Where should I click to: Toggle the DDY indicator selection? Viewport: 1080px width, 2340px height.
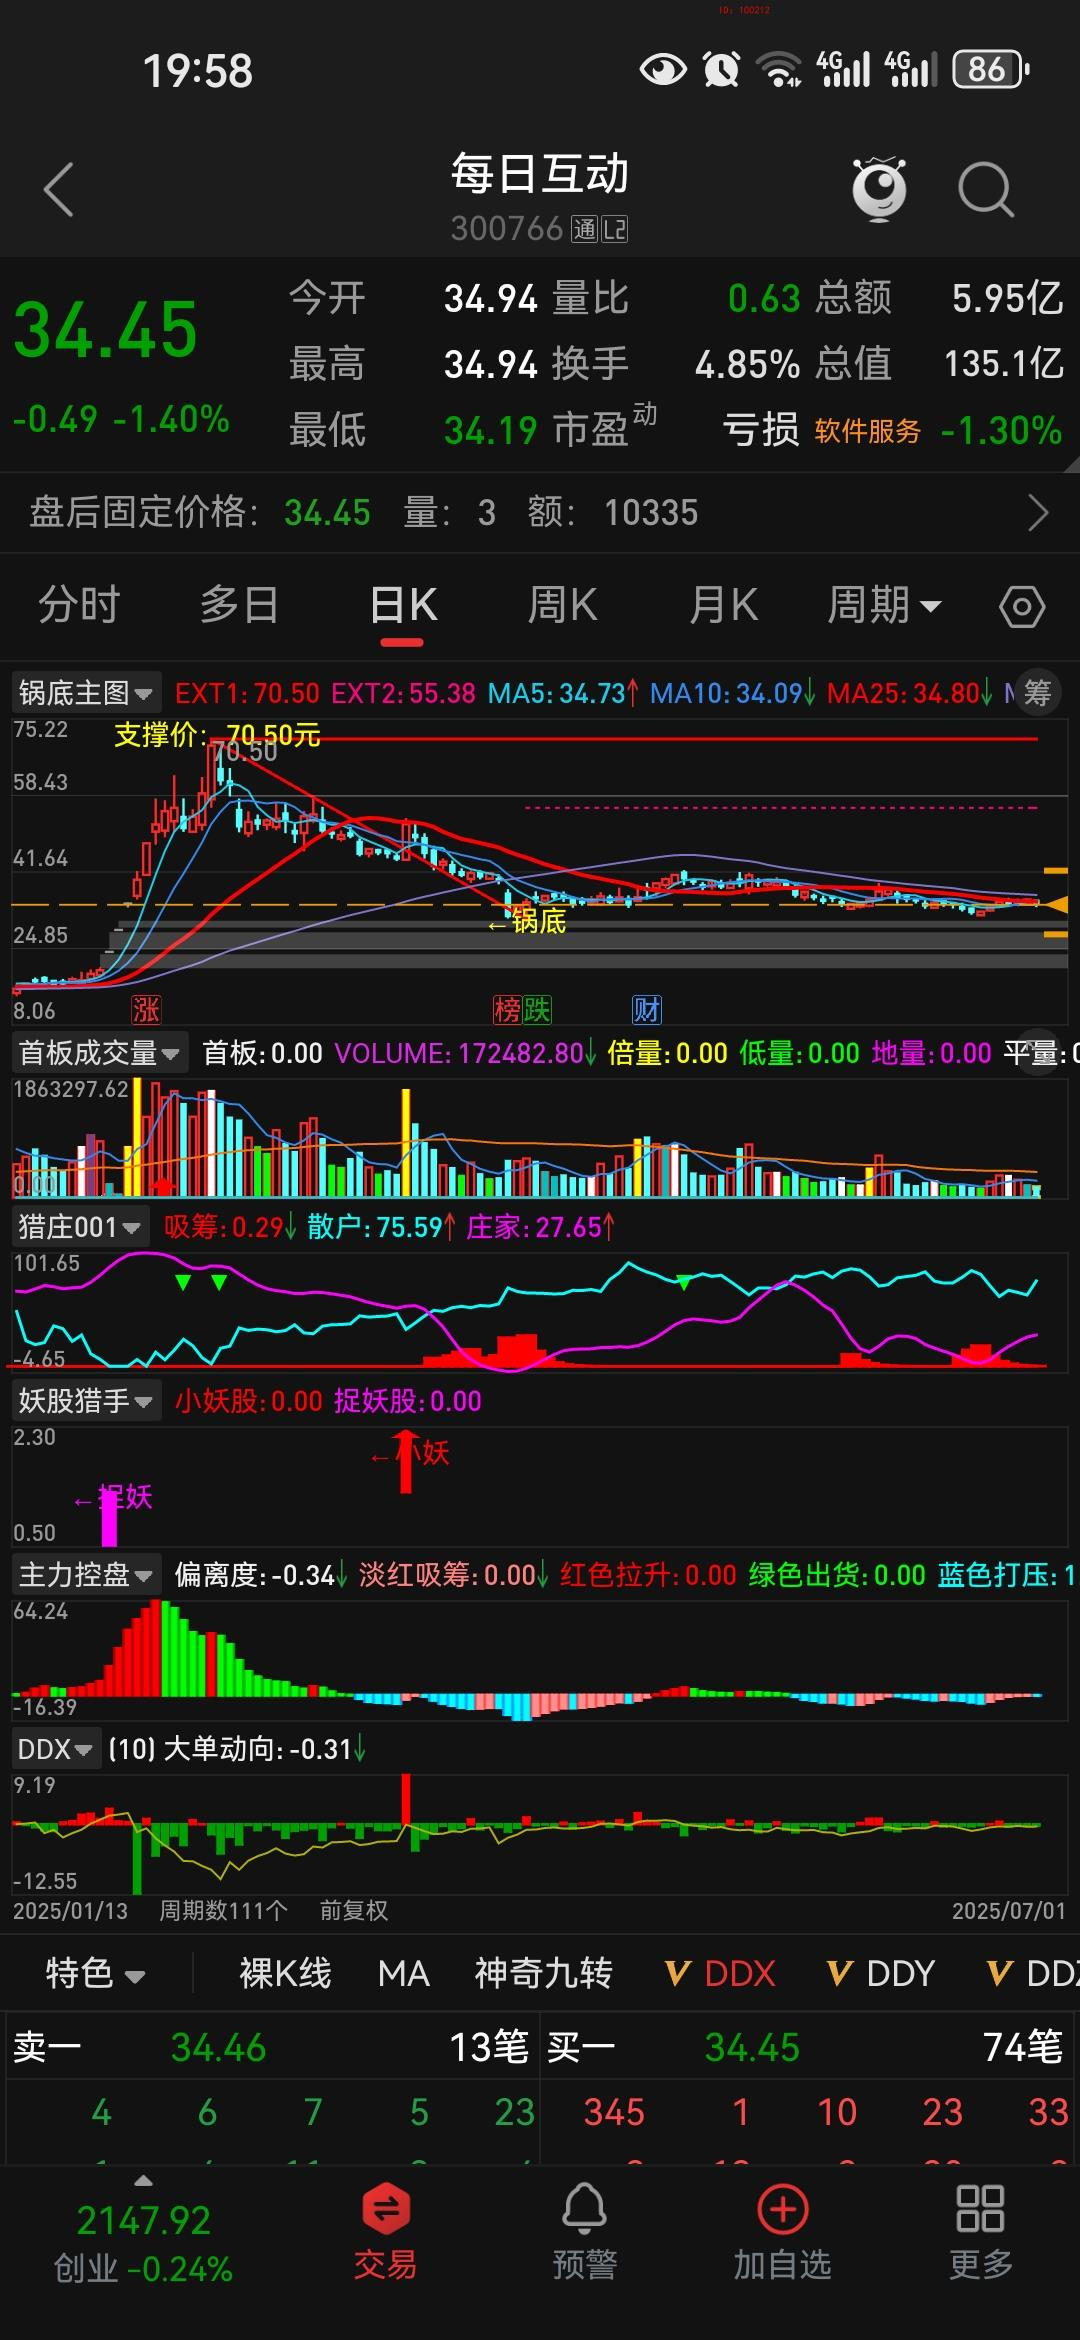click(x=881, y=1973)
